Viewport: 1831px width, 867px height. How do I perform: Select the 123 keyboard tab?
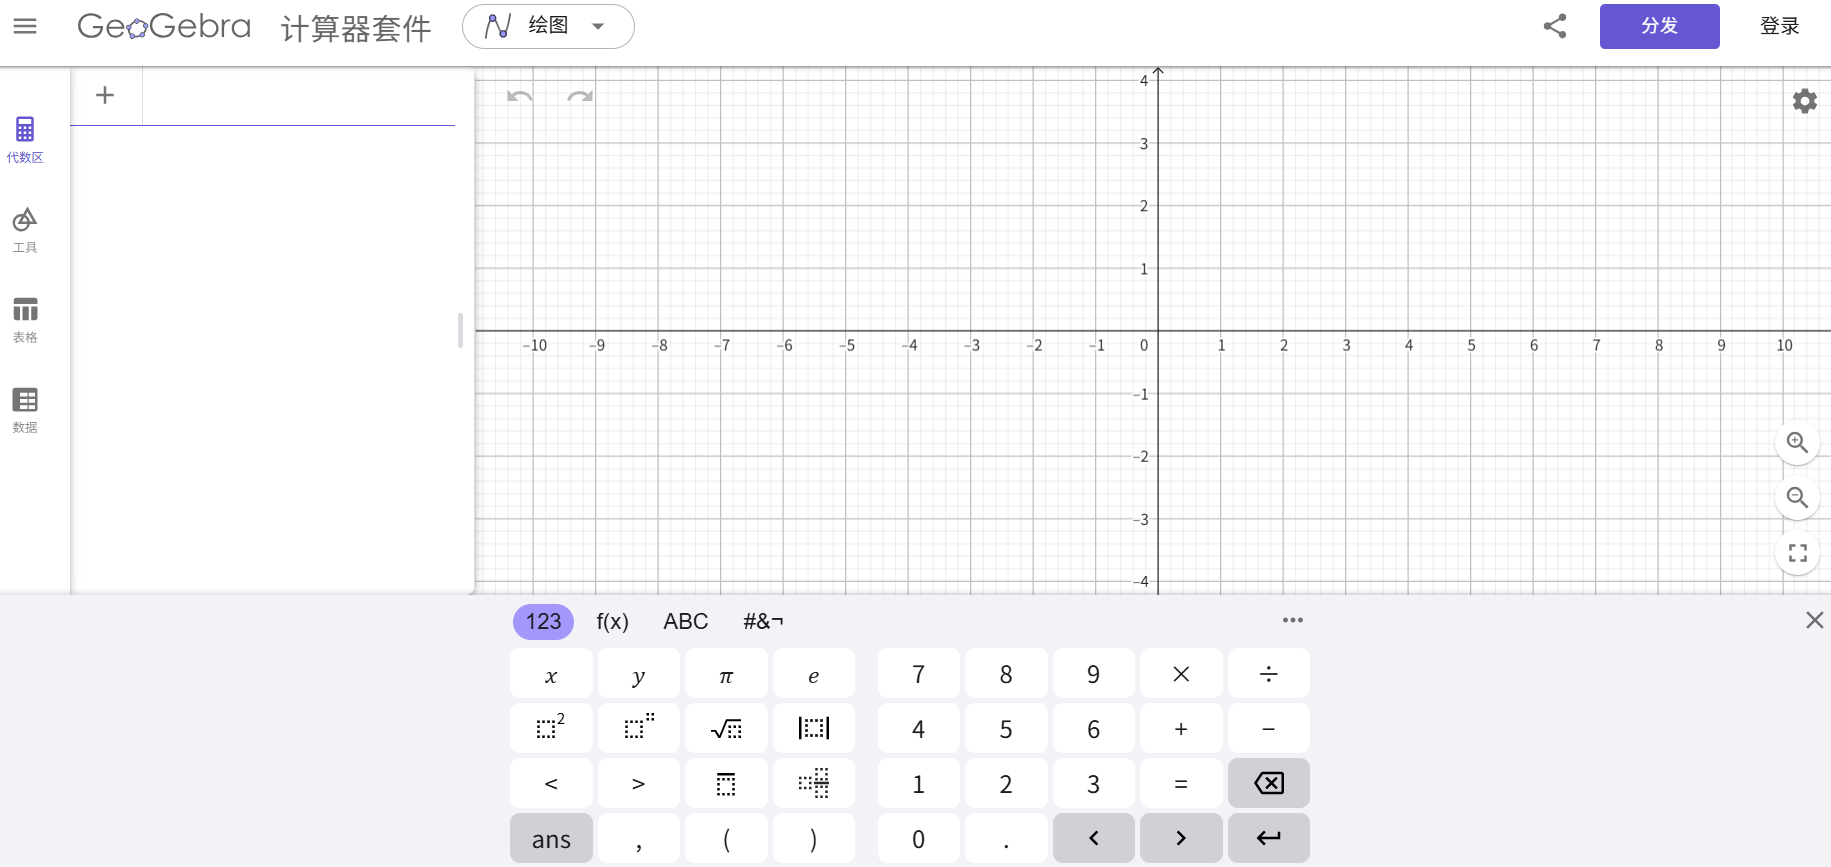pos(544,621)
